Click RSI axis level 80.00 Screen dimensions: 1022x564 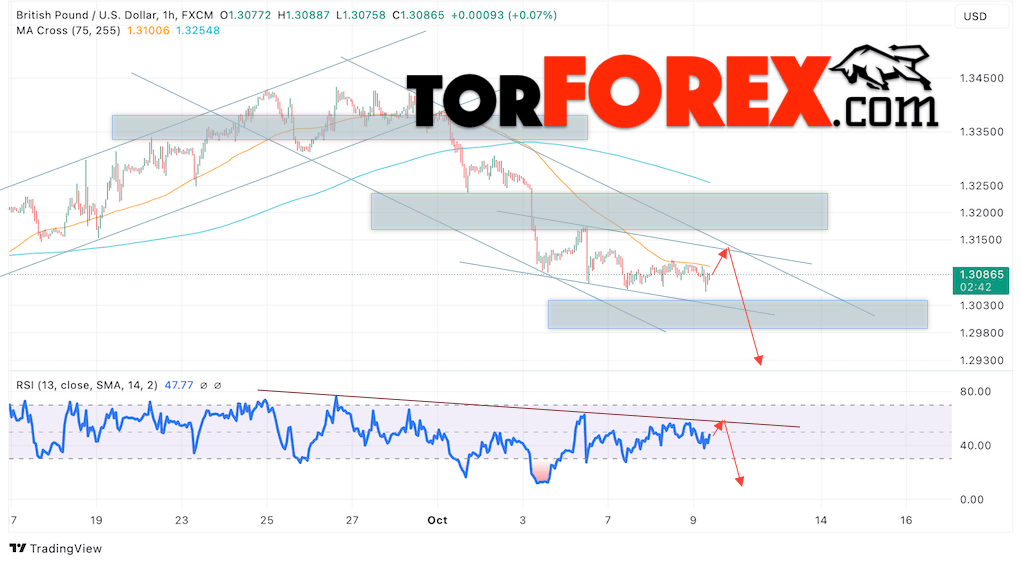pyautogui.click(x=976, y=392)
